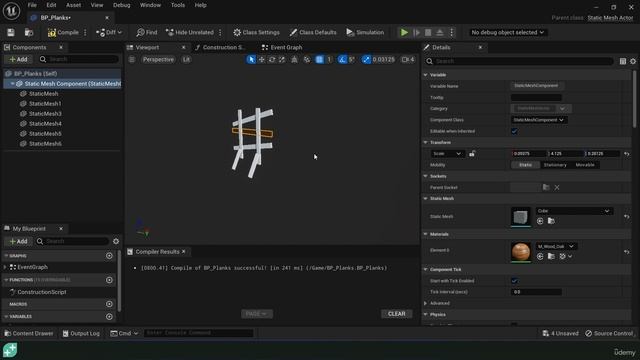
Task: Toggle grid snapping in viewport
Action: (320, 60)
